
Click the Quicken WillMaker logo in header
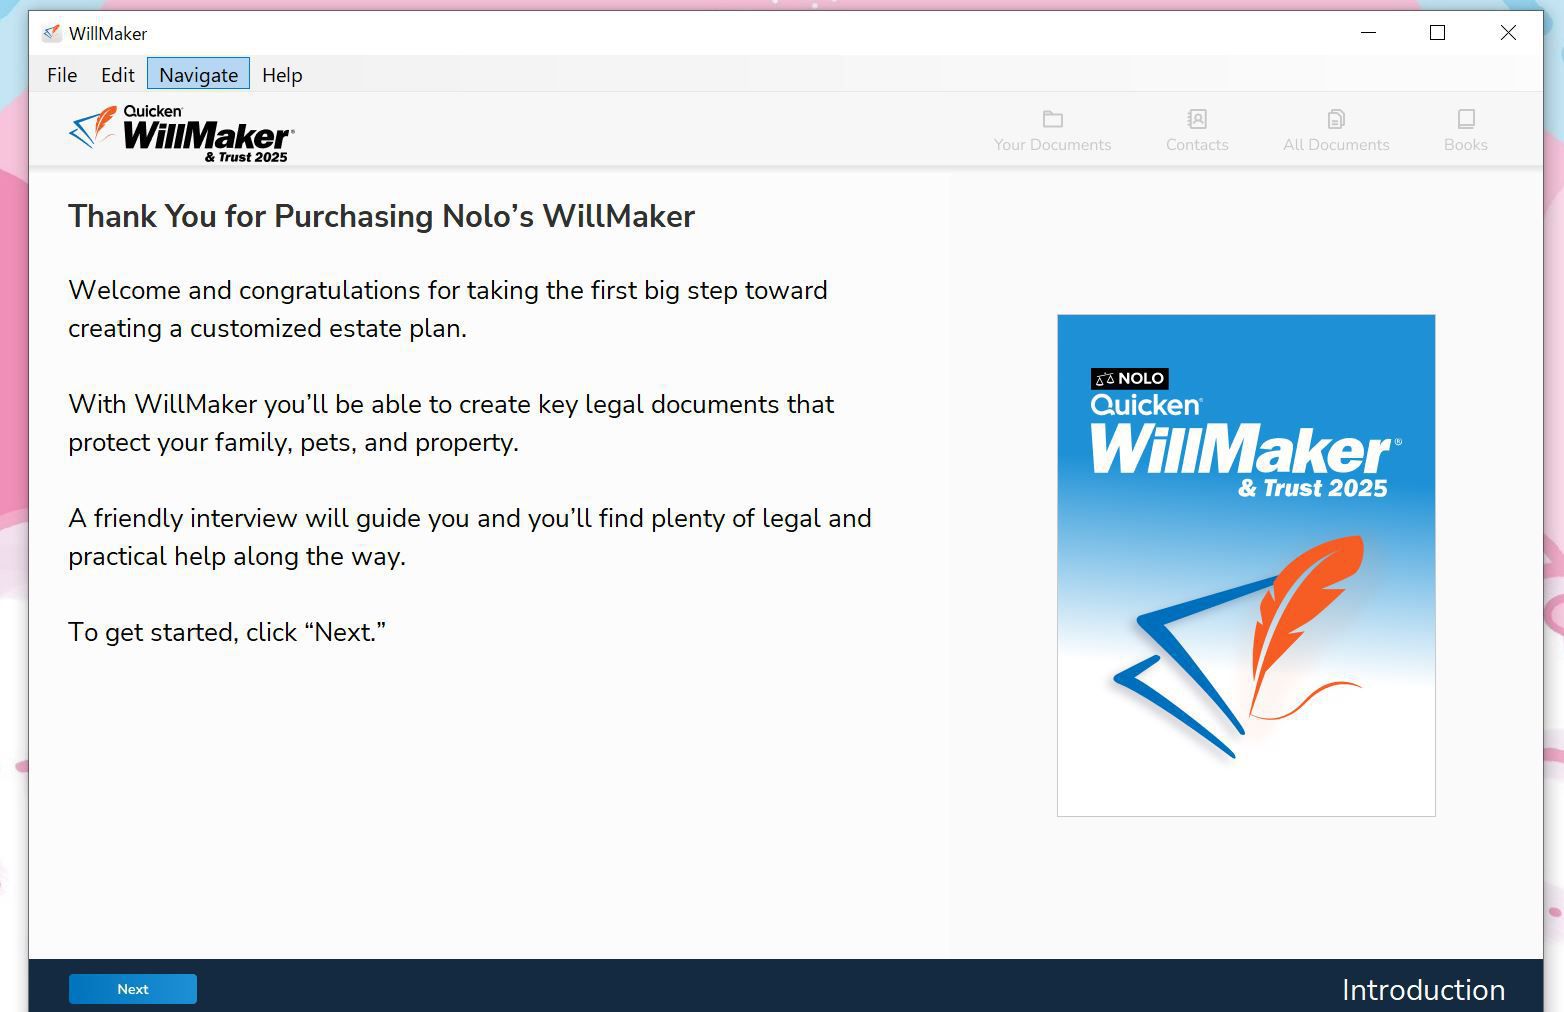[x=181, y=134]
